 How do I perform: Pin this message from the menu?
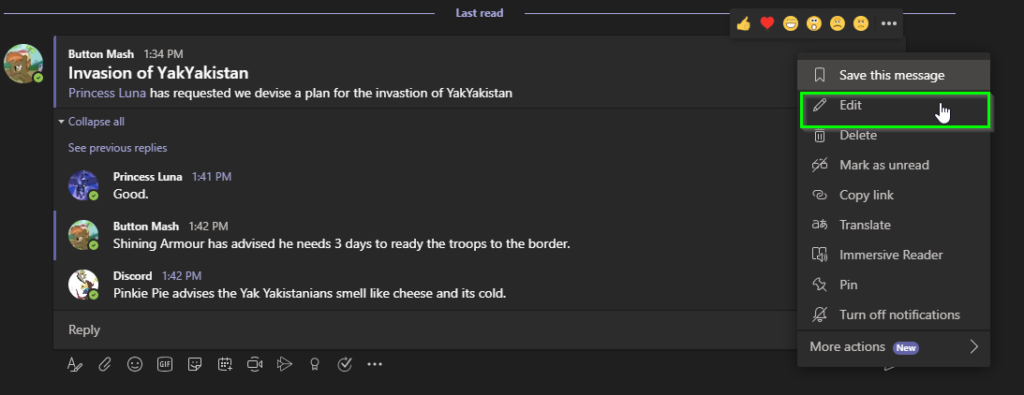(893, 285)
